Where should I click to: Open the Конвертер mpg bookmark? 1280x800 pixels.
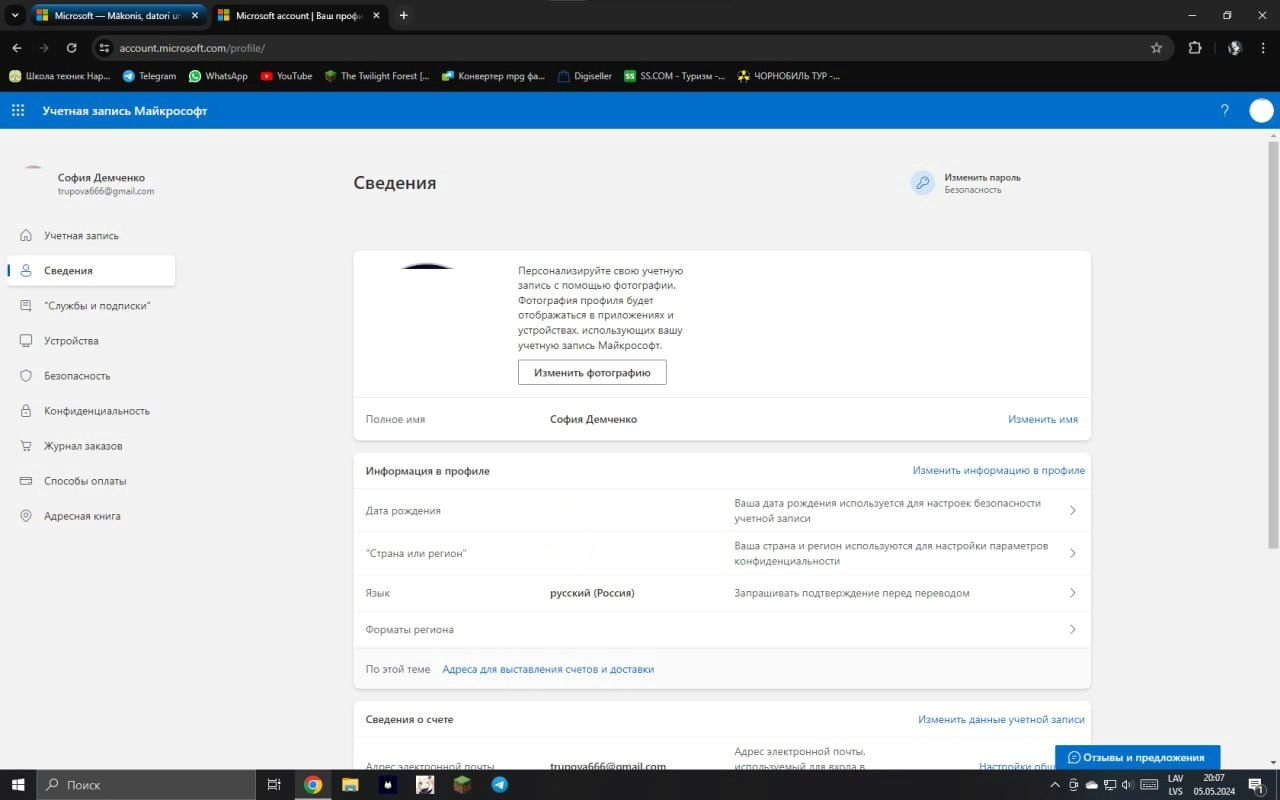click(493, 76)
